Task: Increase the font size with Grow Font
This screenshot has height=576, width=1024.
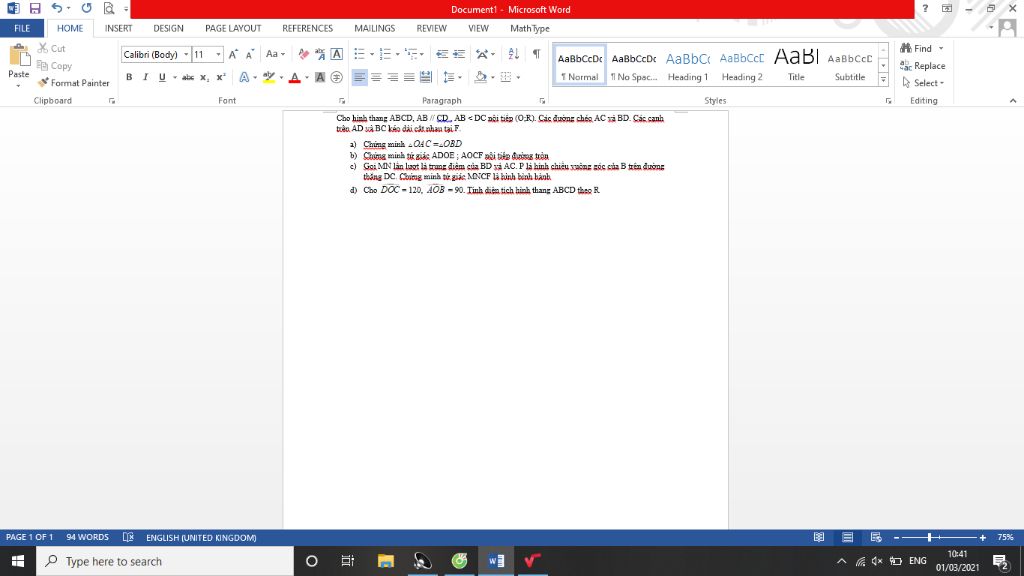Action: coord(233,54)
